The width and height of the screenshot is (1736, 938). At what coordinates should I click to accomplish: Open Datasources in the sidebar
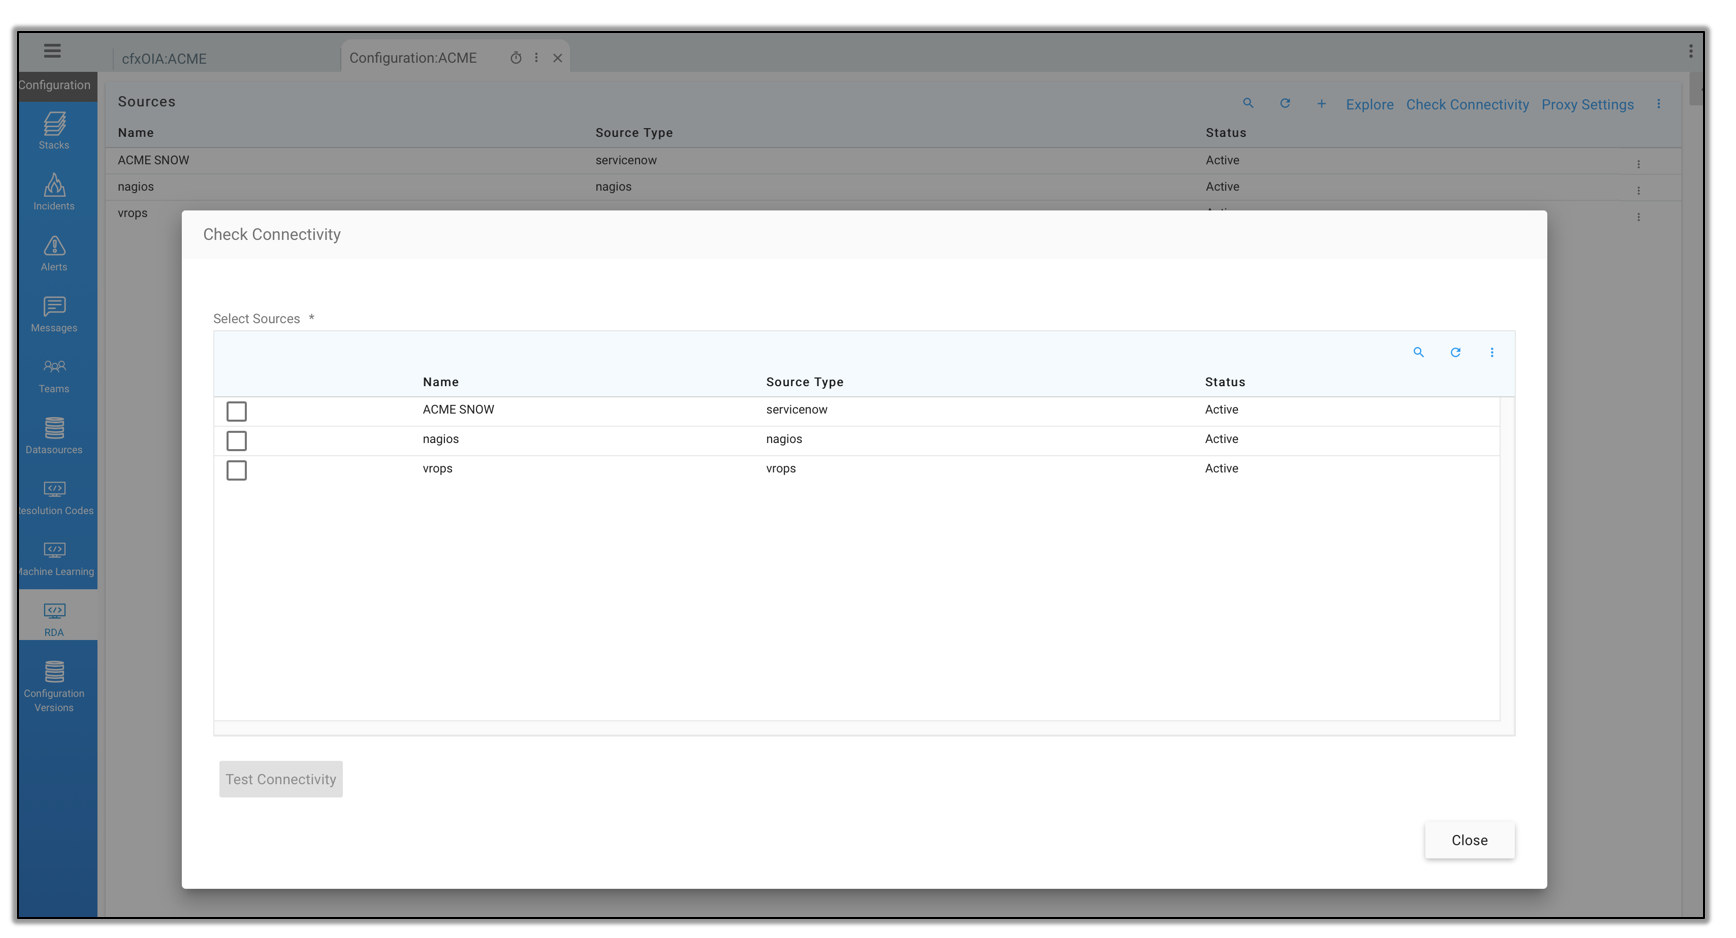54,436
